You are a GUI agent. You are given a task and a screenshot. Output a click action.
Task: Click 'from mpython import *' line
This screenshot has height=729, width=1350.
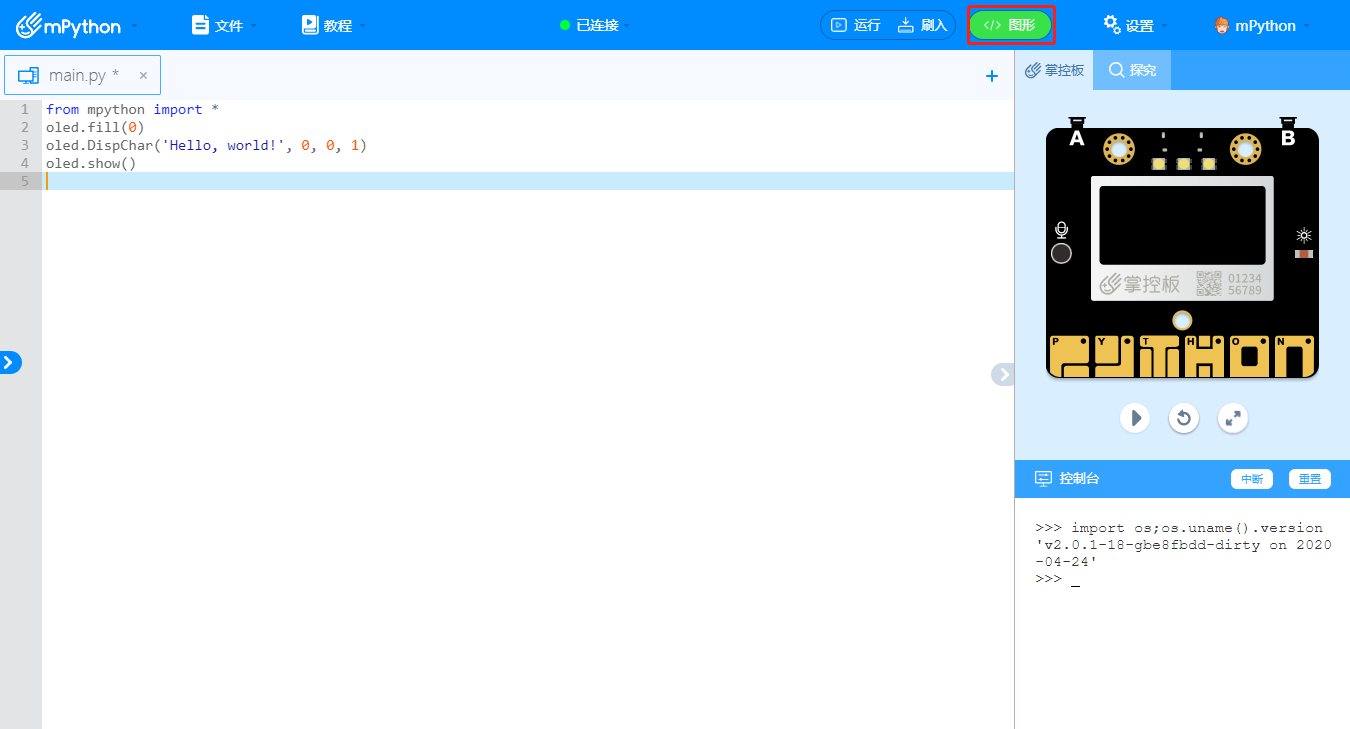point(132,109)
